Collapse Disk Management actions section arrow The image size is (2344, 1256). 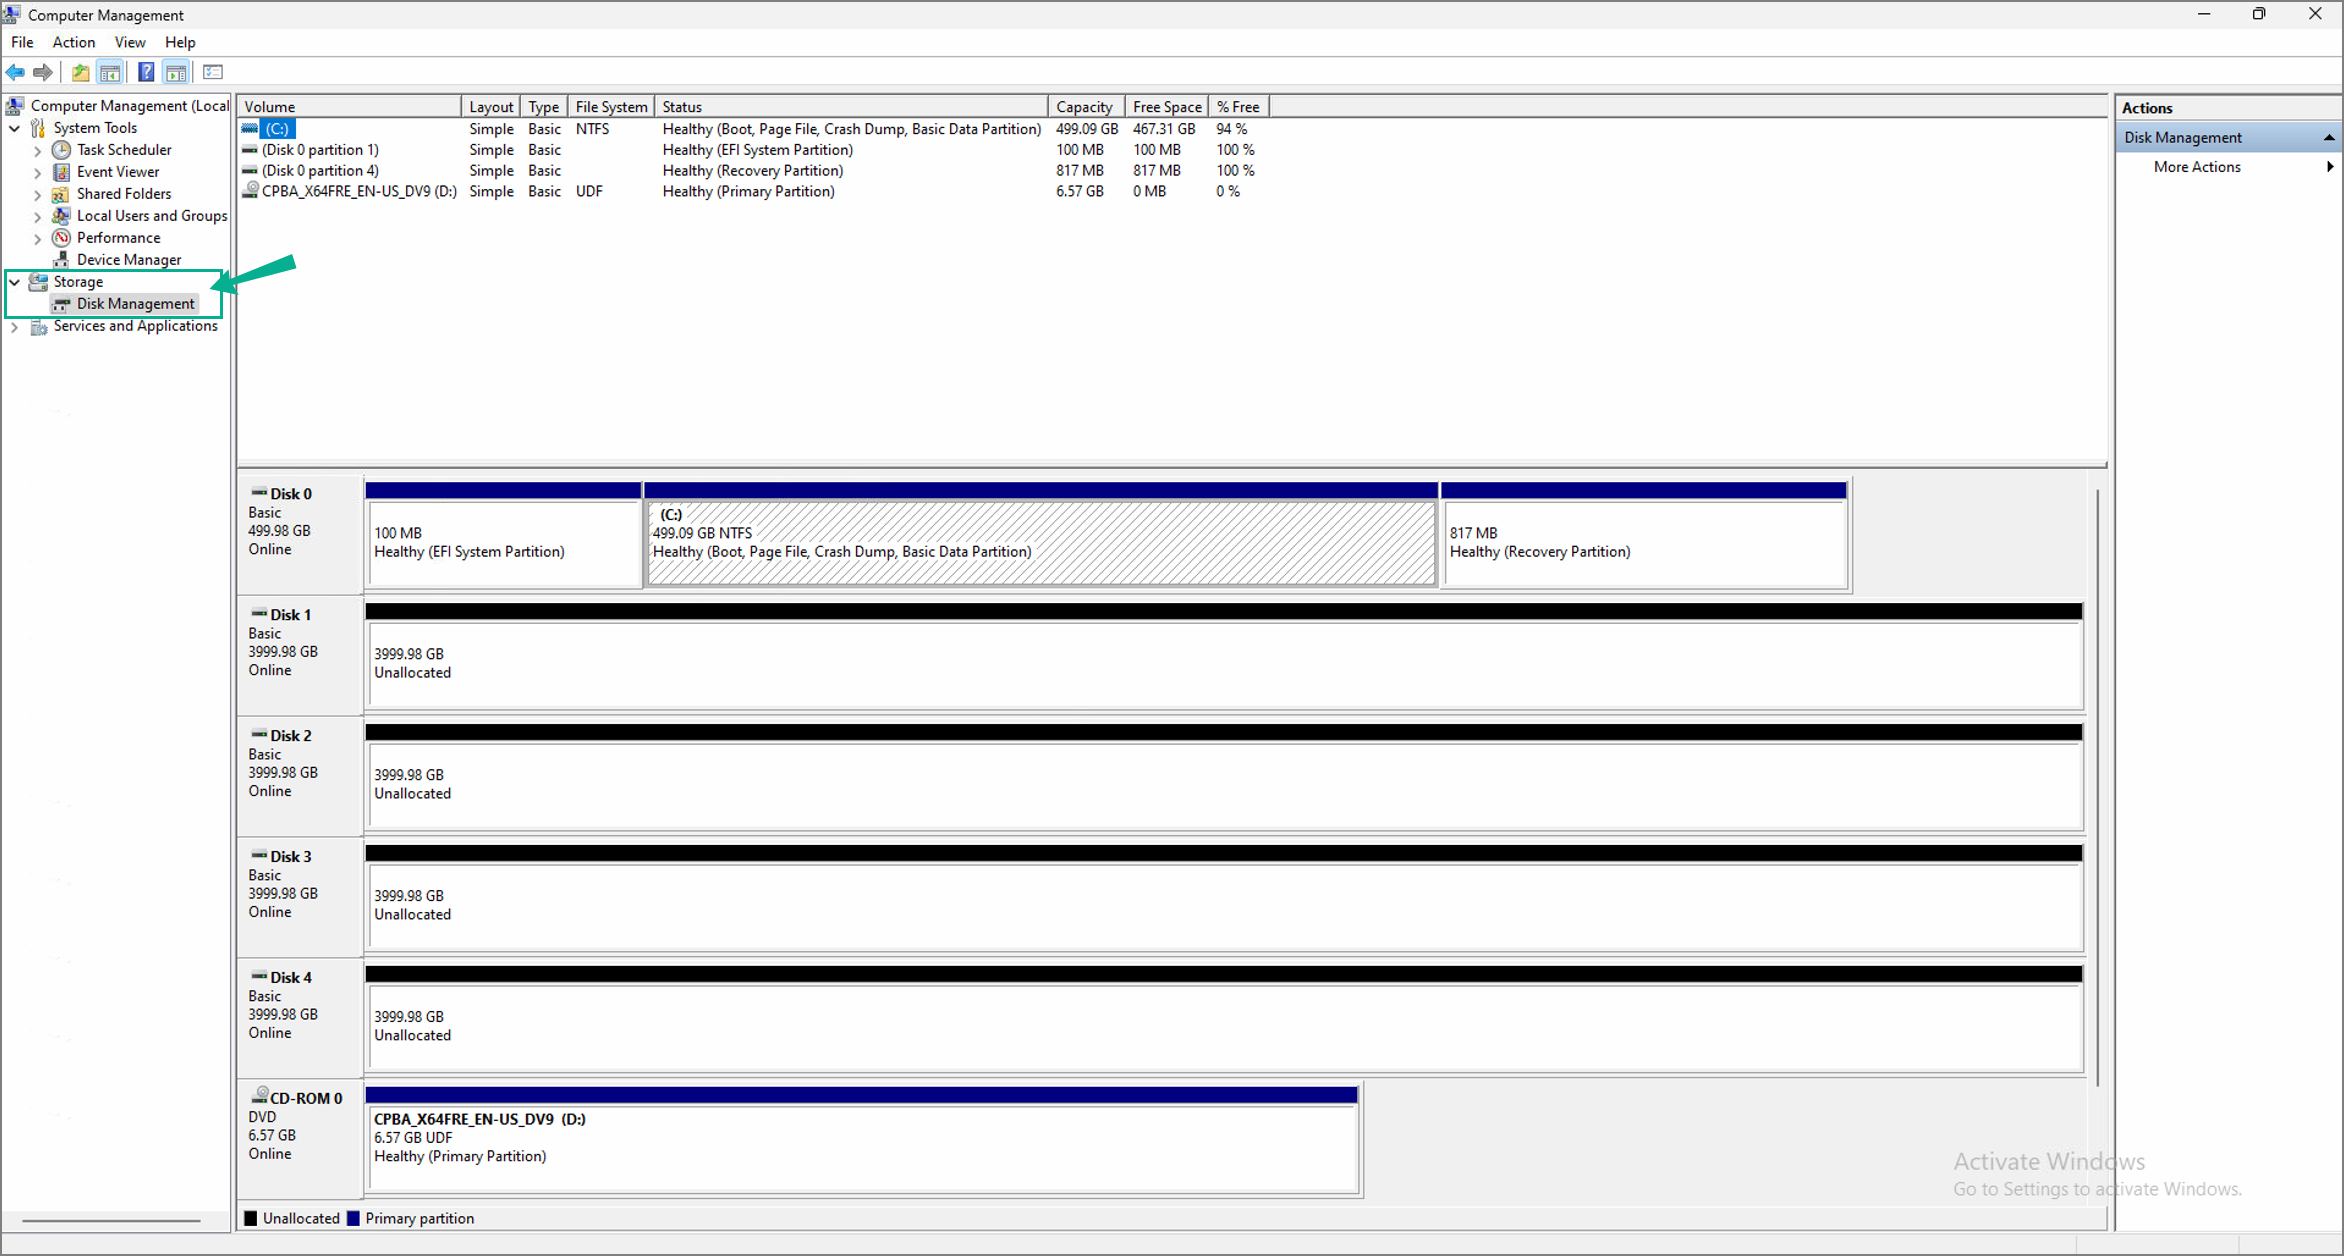tap(2329, 138)
